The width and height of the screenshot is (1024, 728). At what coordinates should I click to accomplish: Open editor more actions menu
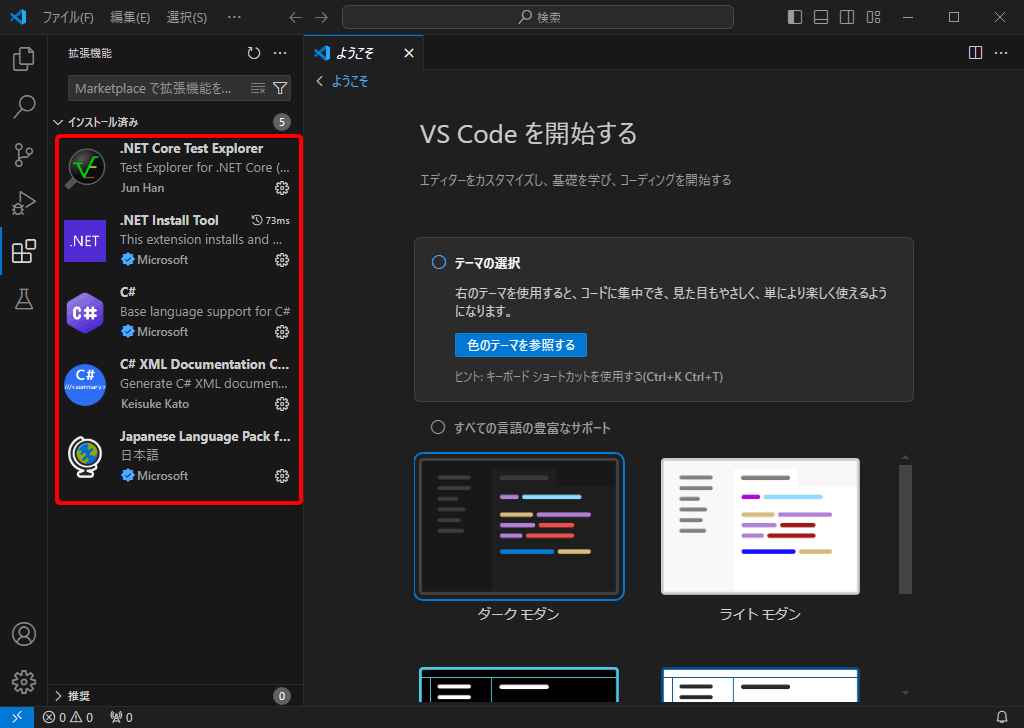point(1001,53)
